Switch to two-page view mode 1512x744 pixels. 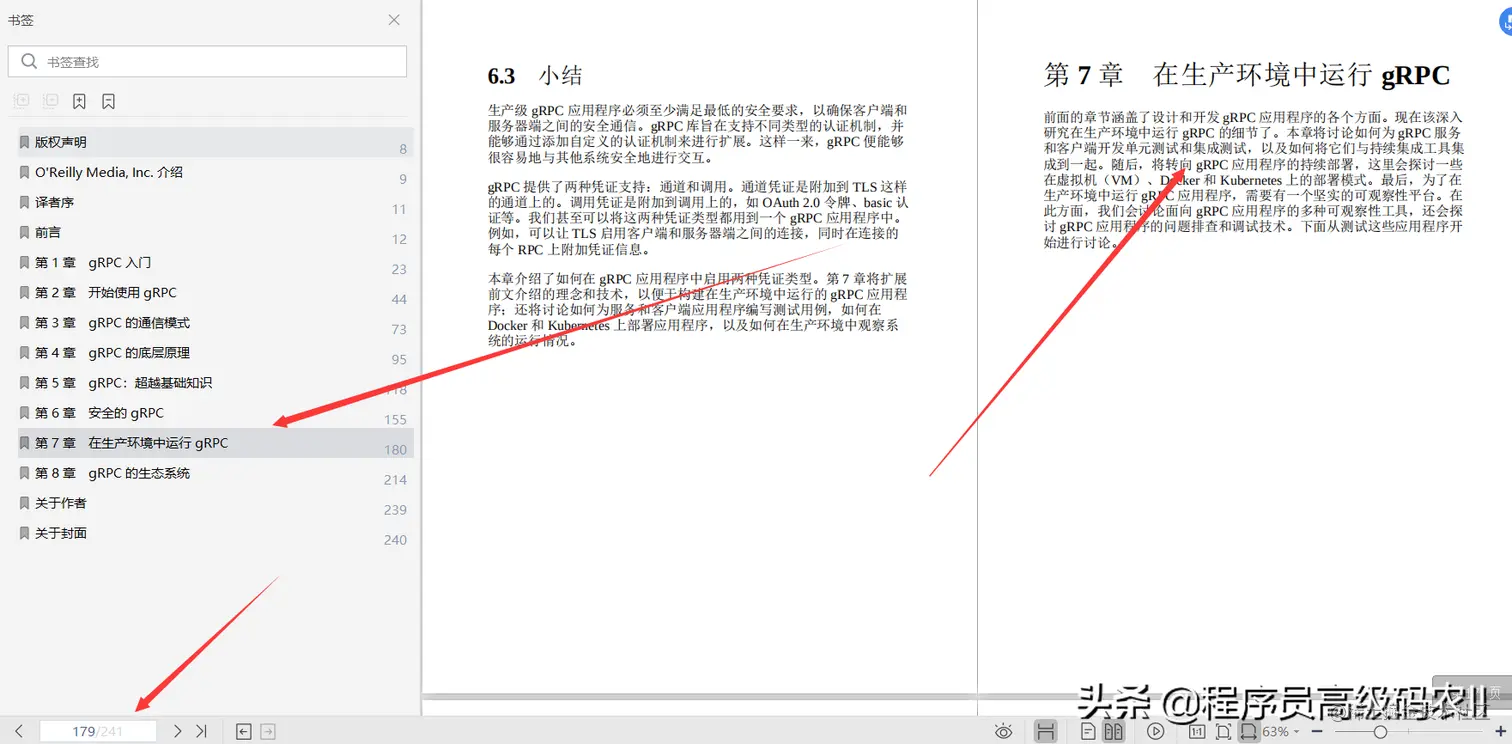[x=1114, y=731]
